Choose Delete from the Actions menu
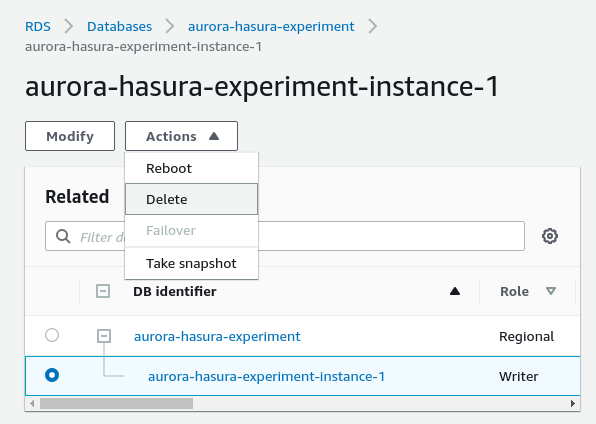596x424 pixels. tap(192, 199)
